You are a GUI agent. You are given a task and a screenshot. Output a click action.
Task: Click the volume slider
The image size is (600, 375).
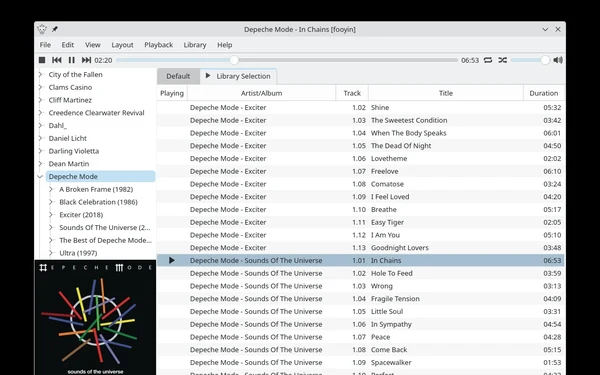[x=530, y=60]
